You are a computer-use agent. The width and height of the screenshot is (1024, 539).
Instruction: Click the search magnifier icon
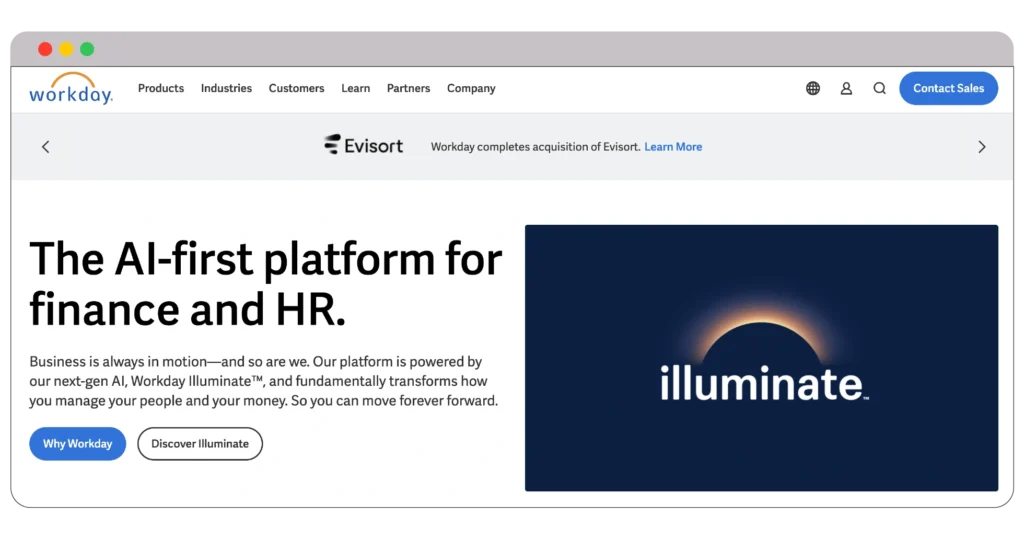[880, 88]
